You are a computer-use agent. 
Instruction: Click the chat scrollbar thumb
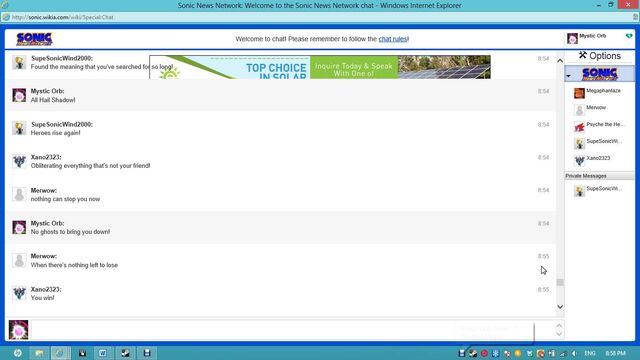point(560,282)
